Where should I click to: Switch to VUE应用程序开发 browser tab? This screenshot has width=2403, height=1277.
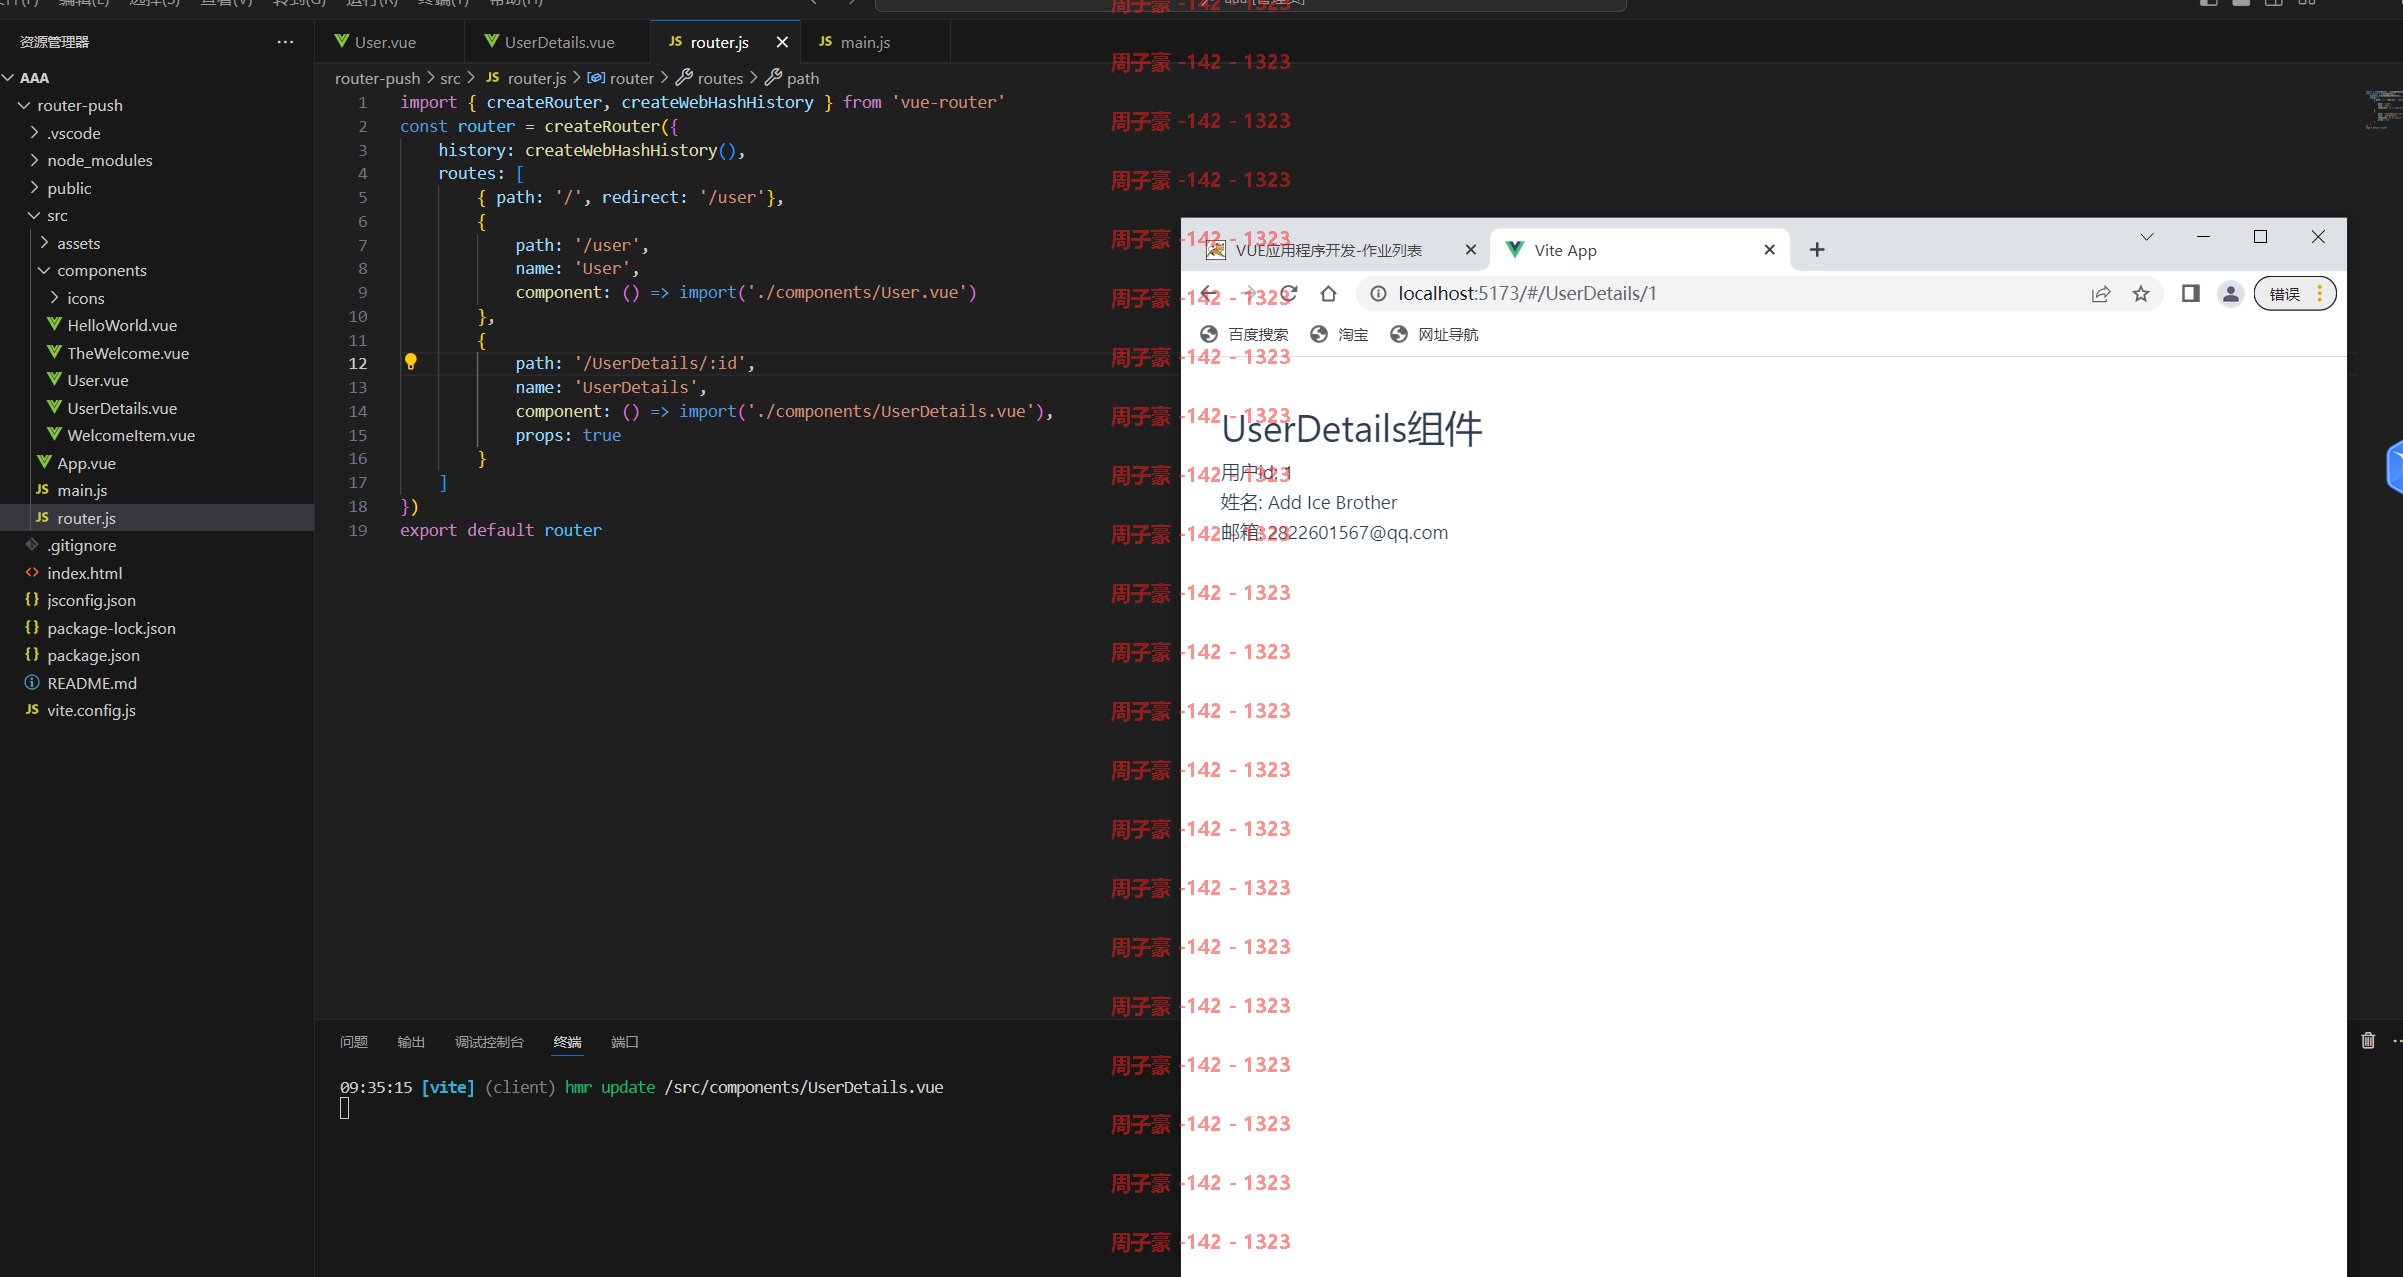coord(1329,250)
